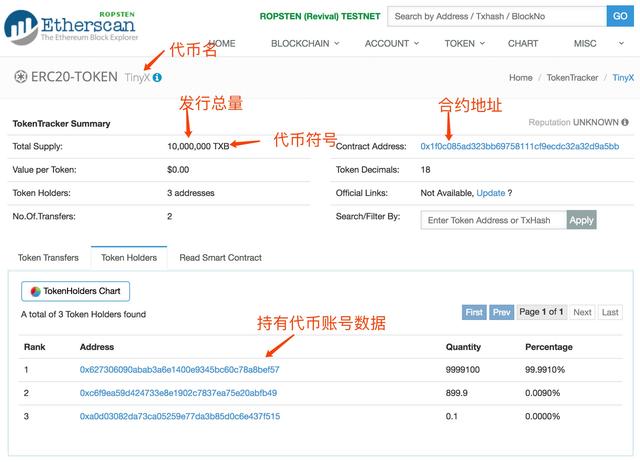Switch to the Token Transfers tab
This screenshot has height=462, width=640.
click(48, 258)
